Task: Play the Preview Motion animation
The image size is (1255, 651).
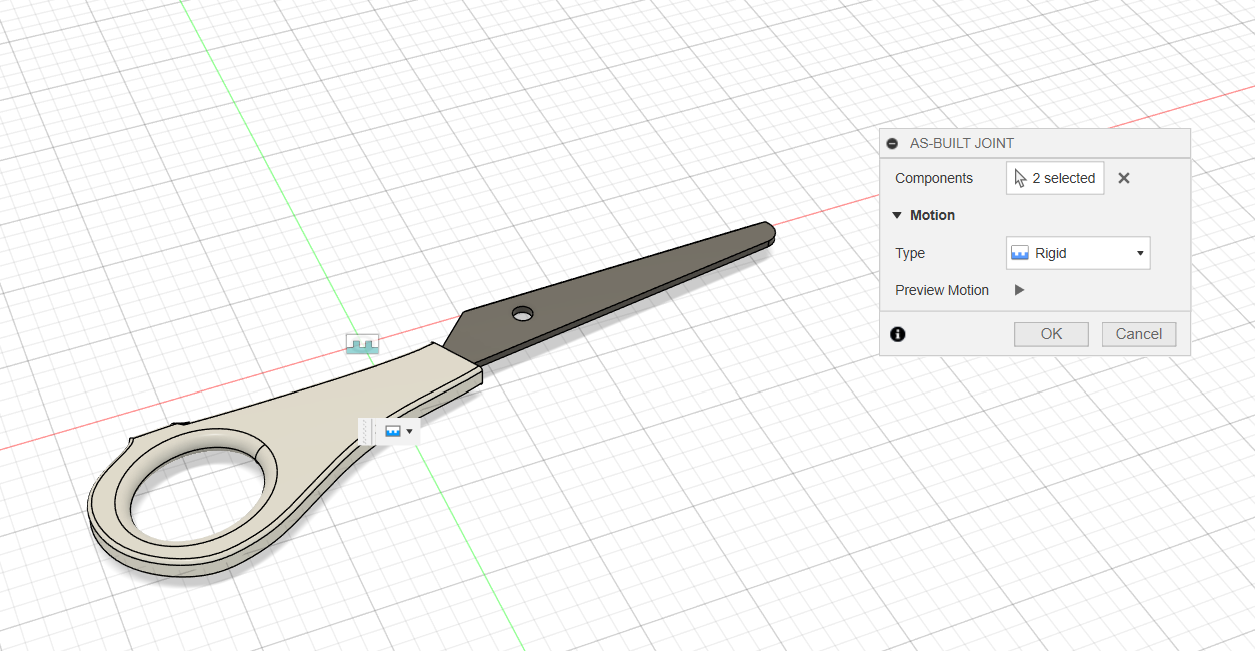Action: (1020, 290)
